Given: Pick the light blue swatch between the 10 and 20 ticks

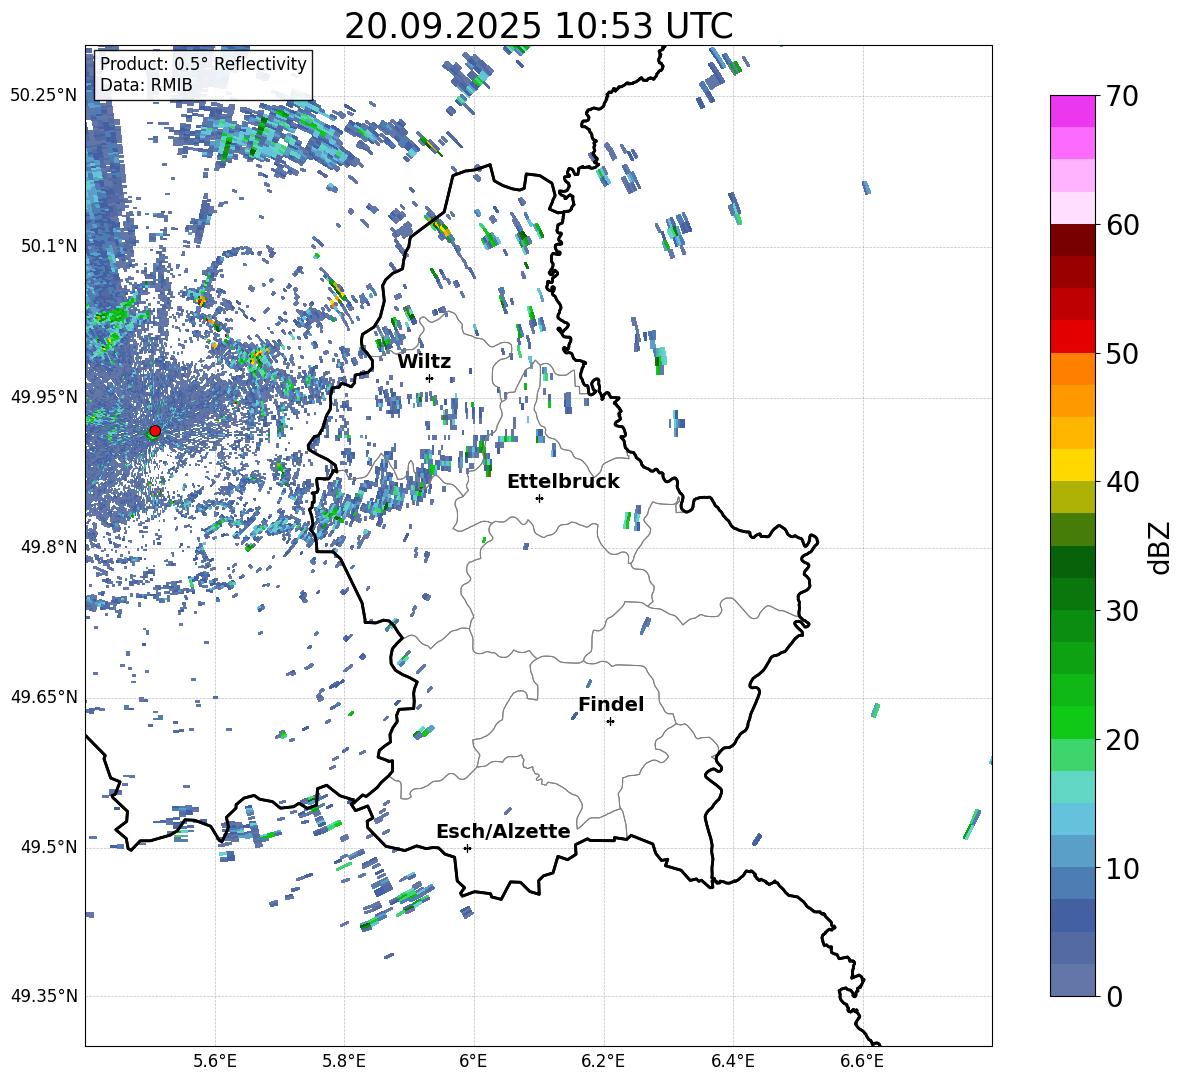Looking at the screenshot, I should pos(1072,819).
